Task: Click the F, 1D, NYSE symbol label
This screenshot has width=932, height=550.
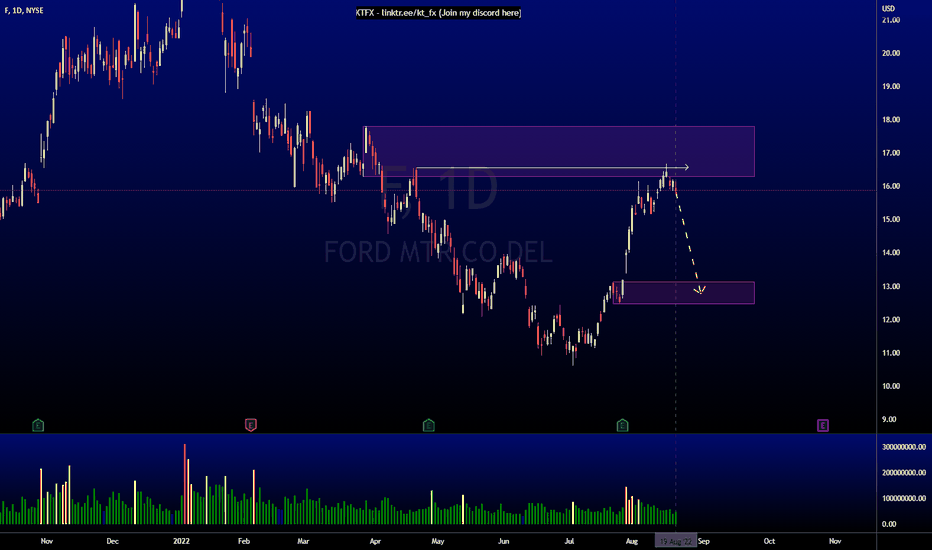Action: pos(24,10)
